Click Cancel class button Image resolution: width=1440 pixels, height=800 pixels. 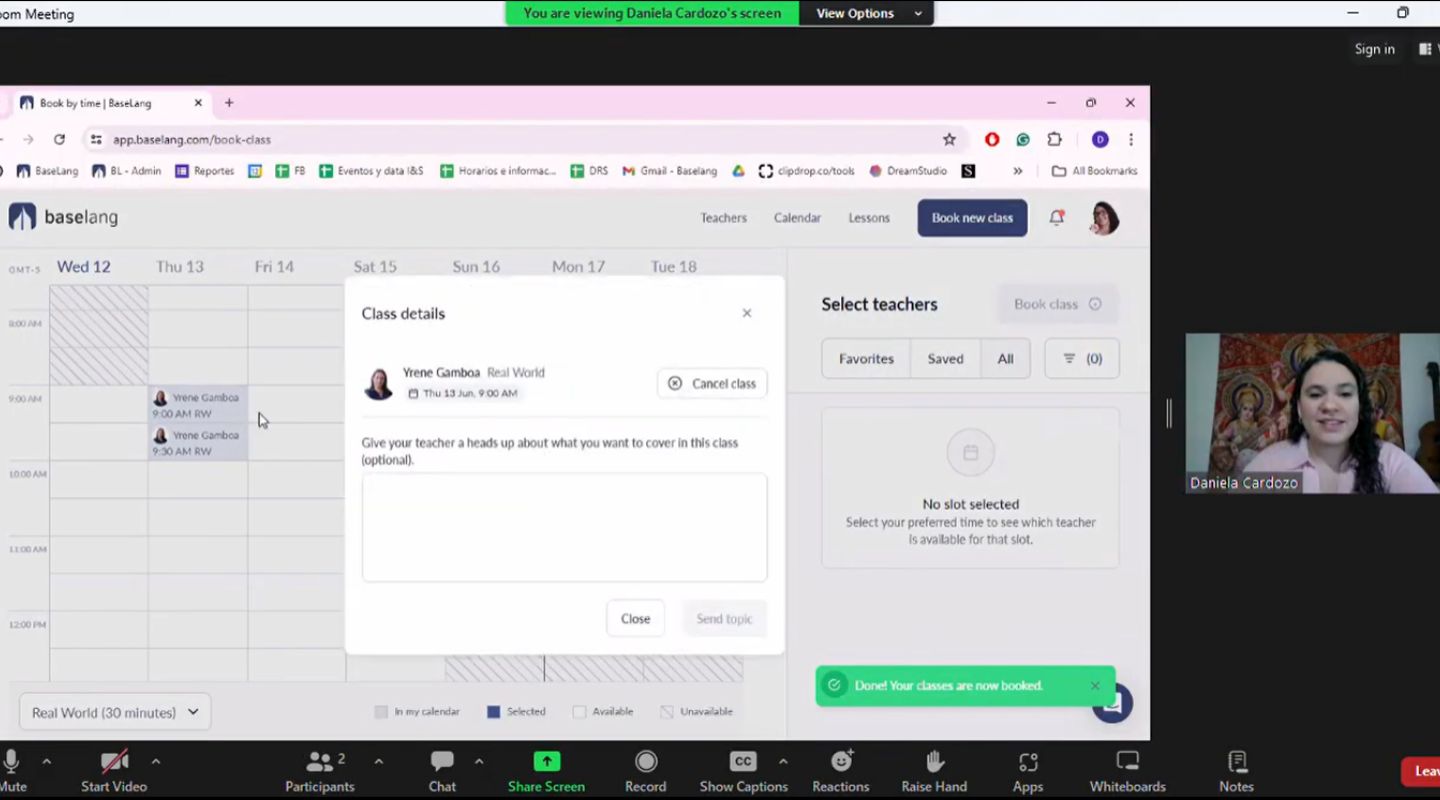(712, 383)
